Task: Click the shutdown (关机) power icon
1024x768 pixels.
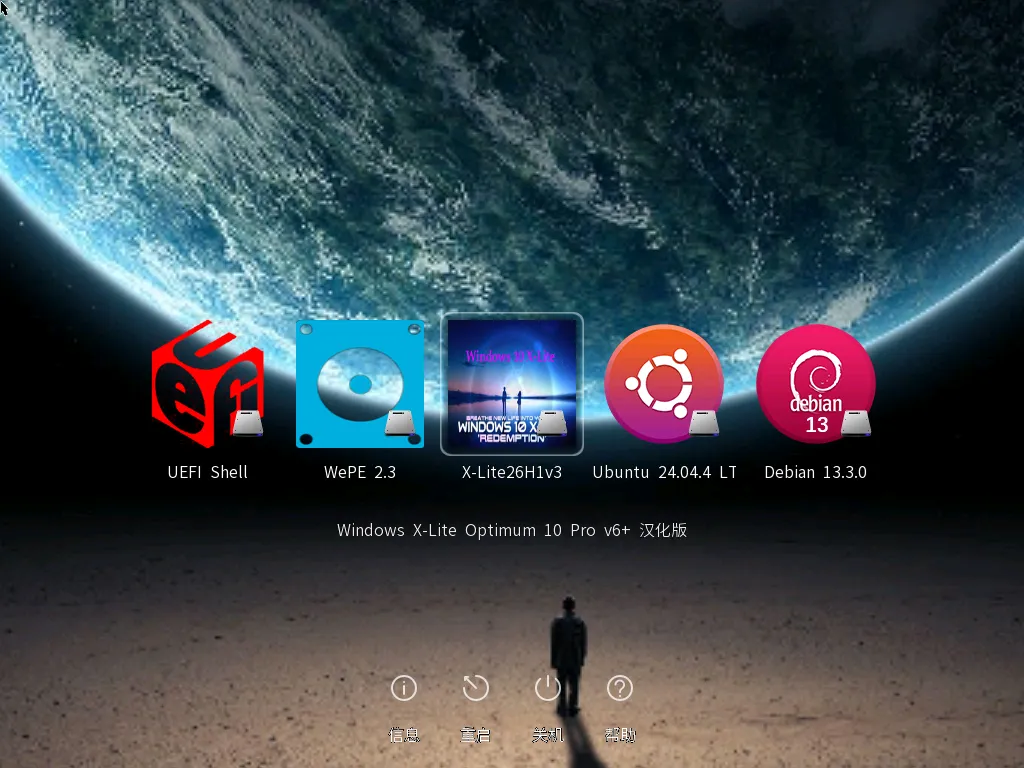Action: (547, 688)
